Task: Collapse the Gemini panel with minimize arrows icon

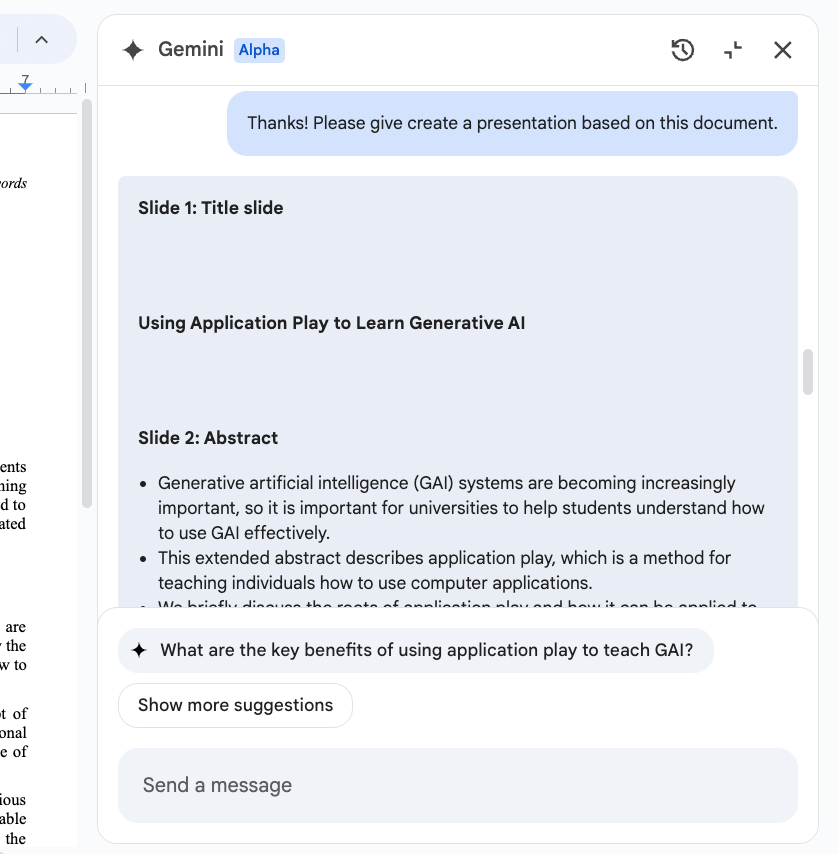Action: pyautogui.click(x=733, y=50)
